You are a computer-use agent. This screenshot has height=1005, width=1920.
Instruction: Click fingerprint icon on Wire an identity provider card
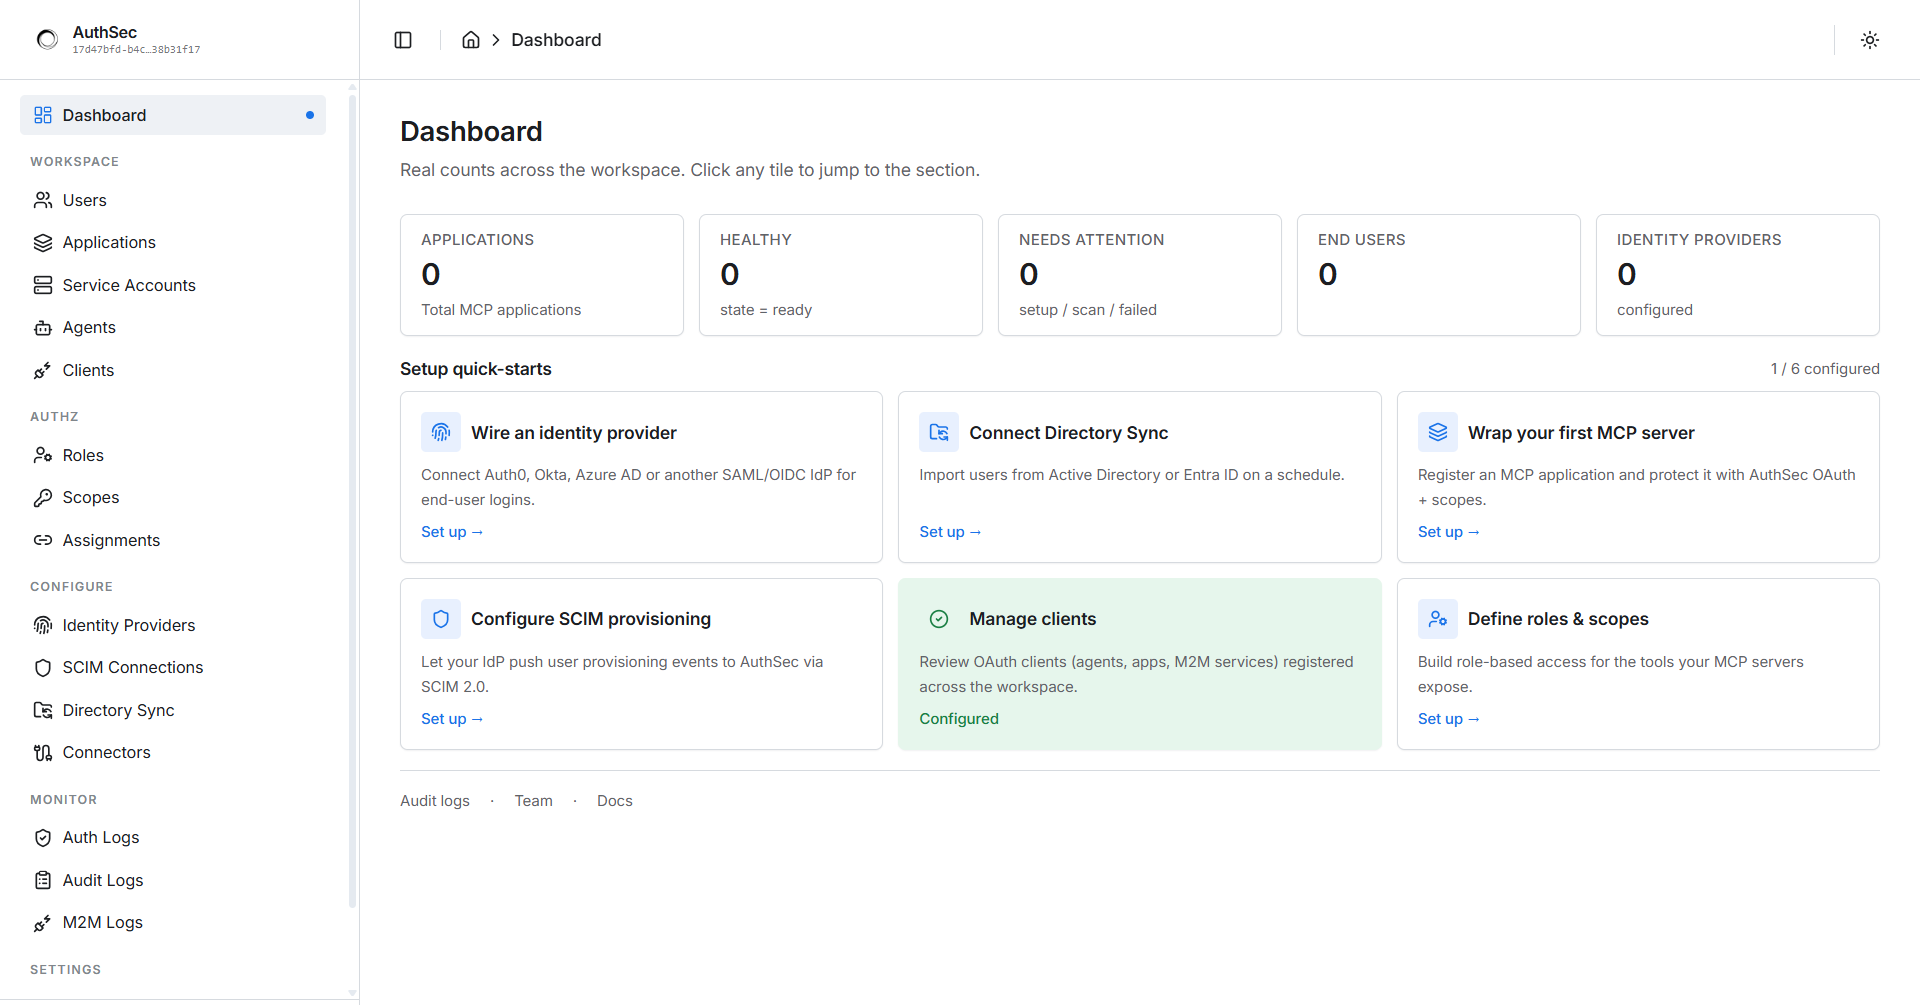441,432
